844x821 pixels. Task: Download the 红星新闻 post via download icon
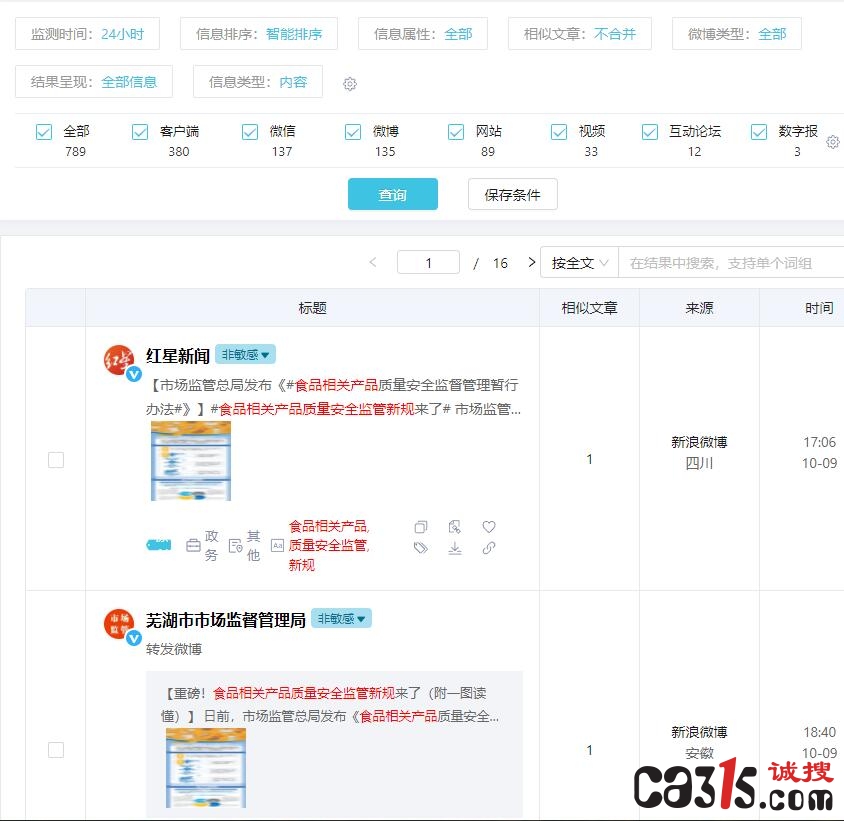(x=455, y=548)
